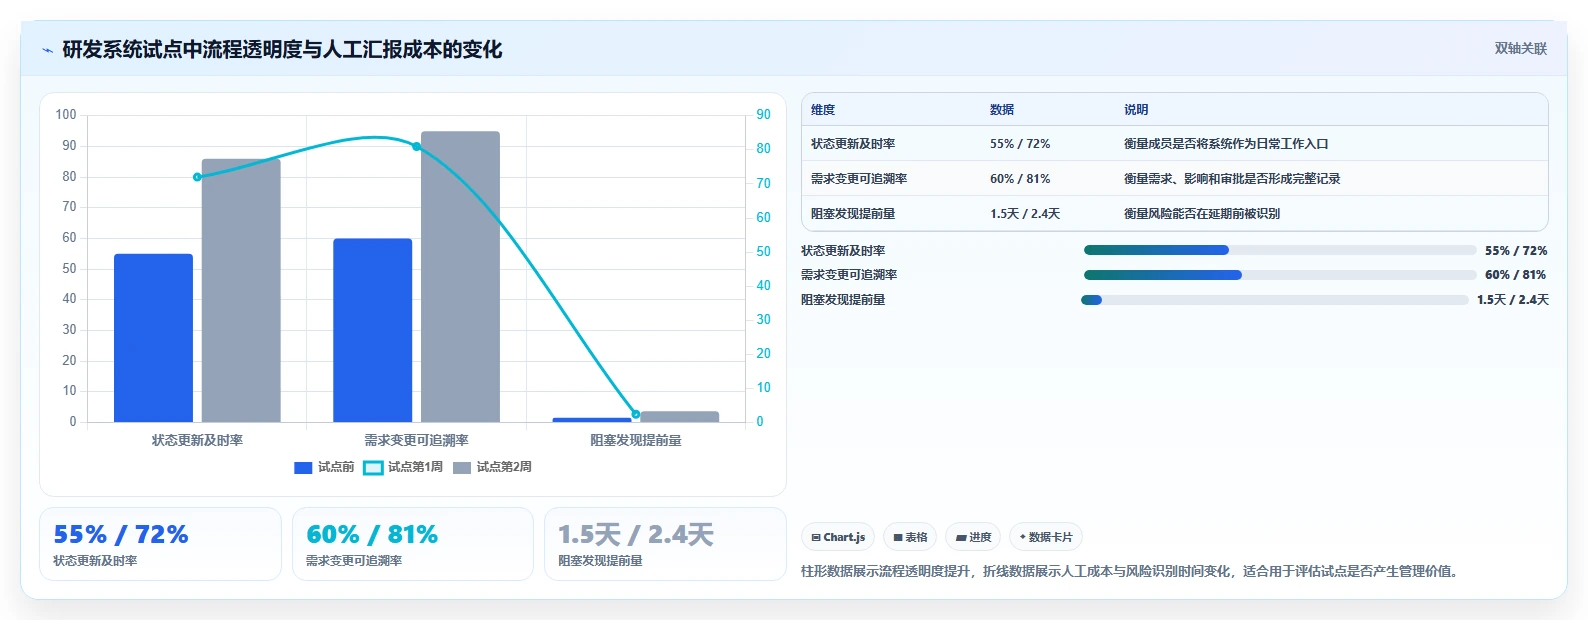Click the table cell 需求变更可追溯率
This screenshot has height=620, width=1588.
859,179
